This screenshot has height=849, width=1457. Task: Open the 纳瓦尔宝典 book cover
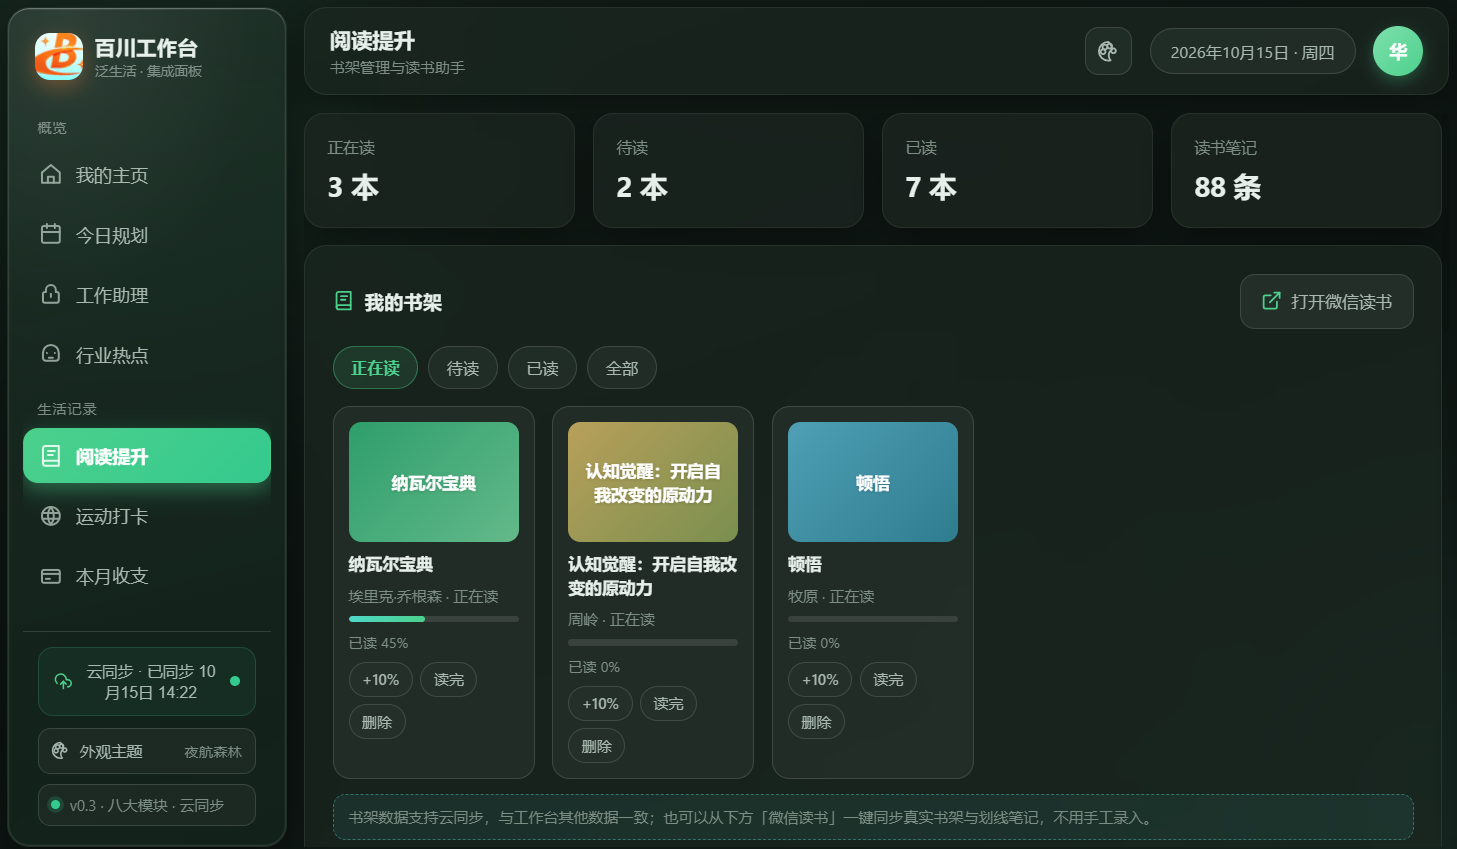[434, 482]
